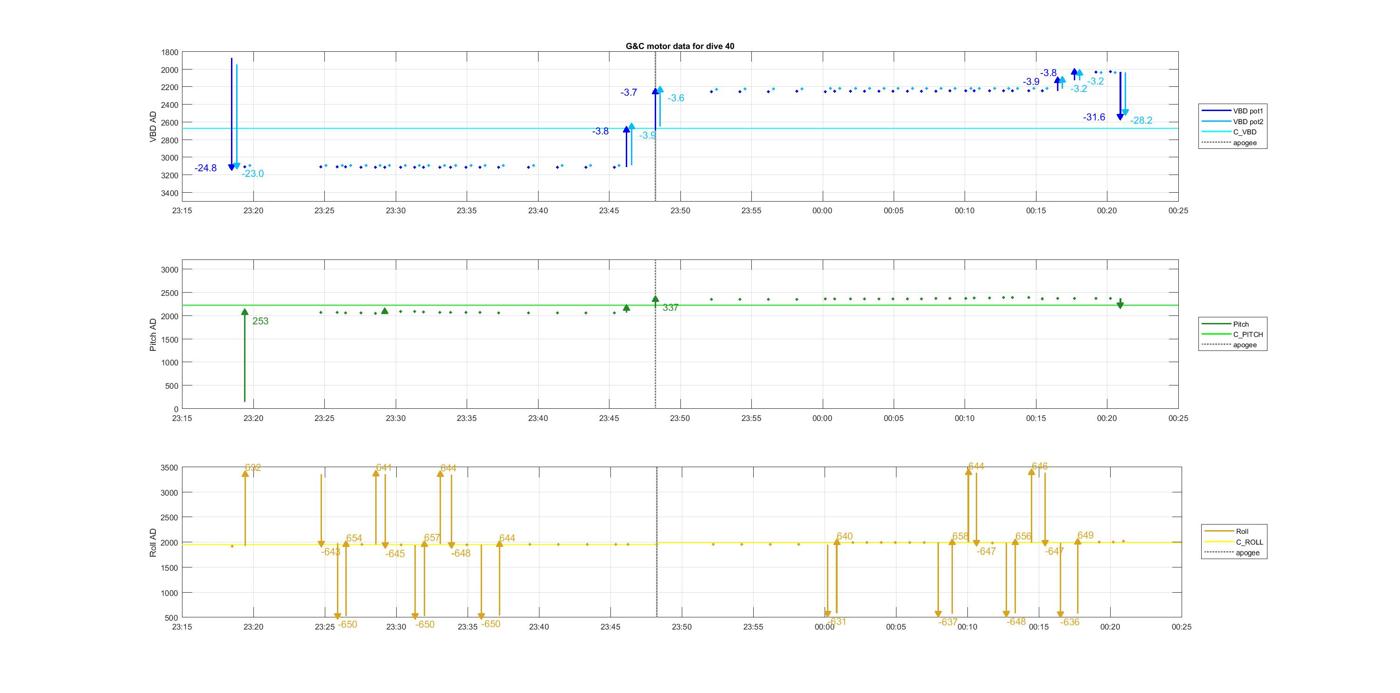
Task: Select 'C_ROLL' legend entry
Action: (x=1249, y=542)
